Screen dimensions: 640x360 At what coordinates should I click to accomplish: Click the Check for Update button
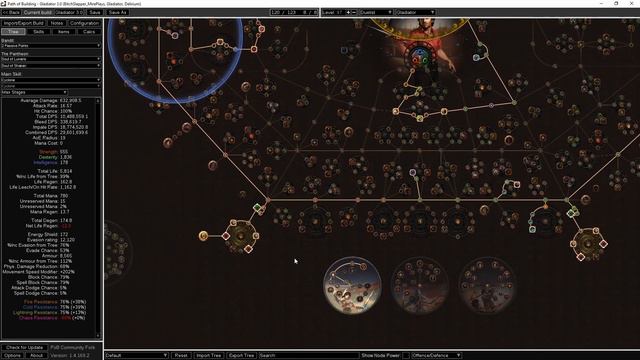tap(24, 348)
